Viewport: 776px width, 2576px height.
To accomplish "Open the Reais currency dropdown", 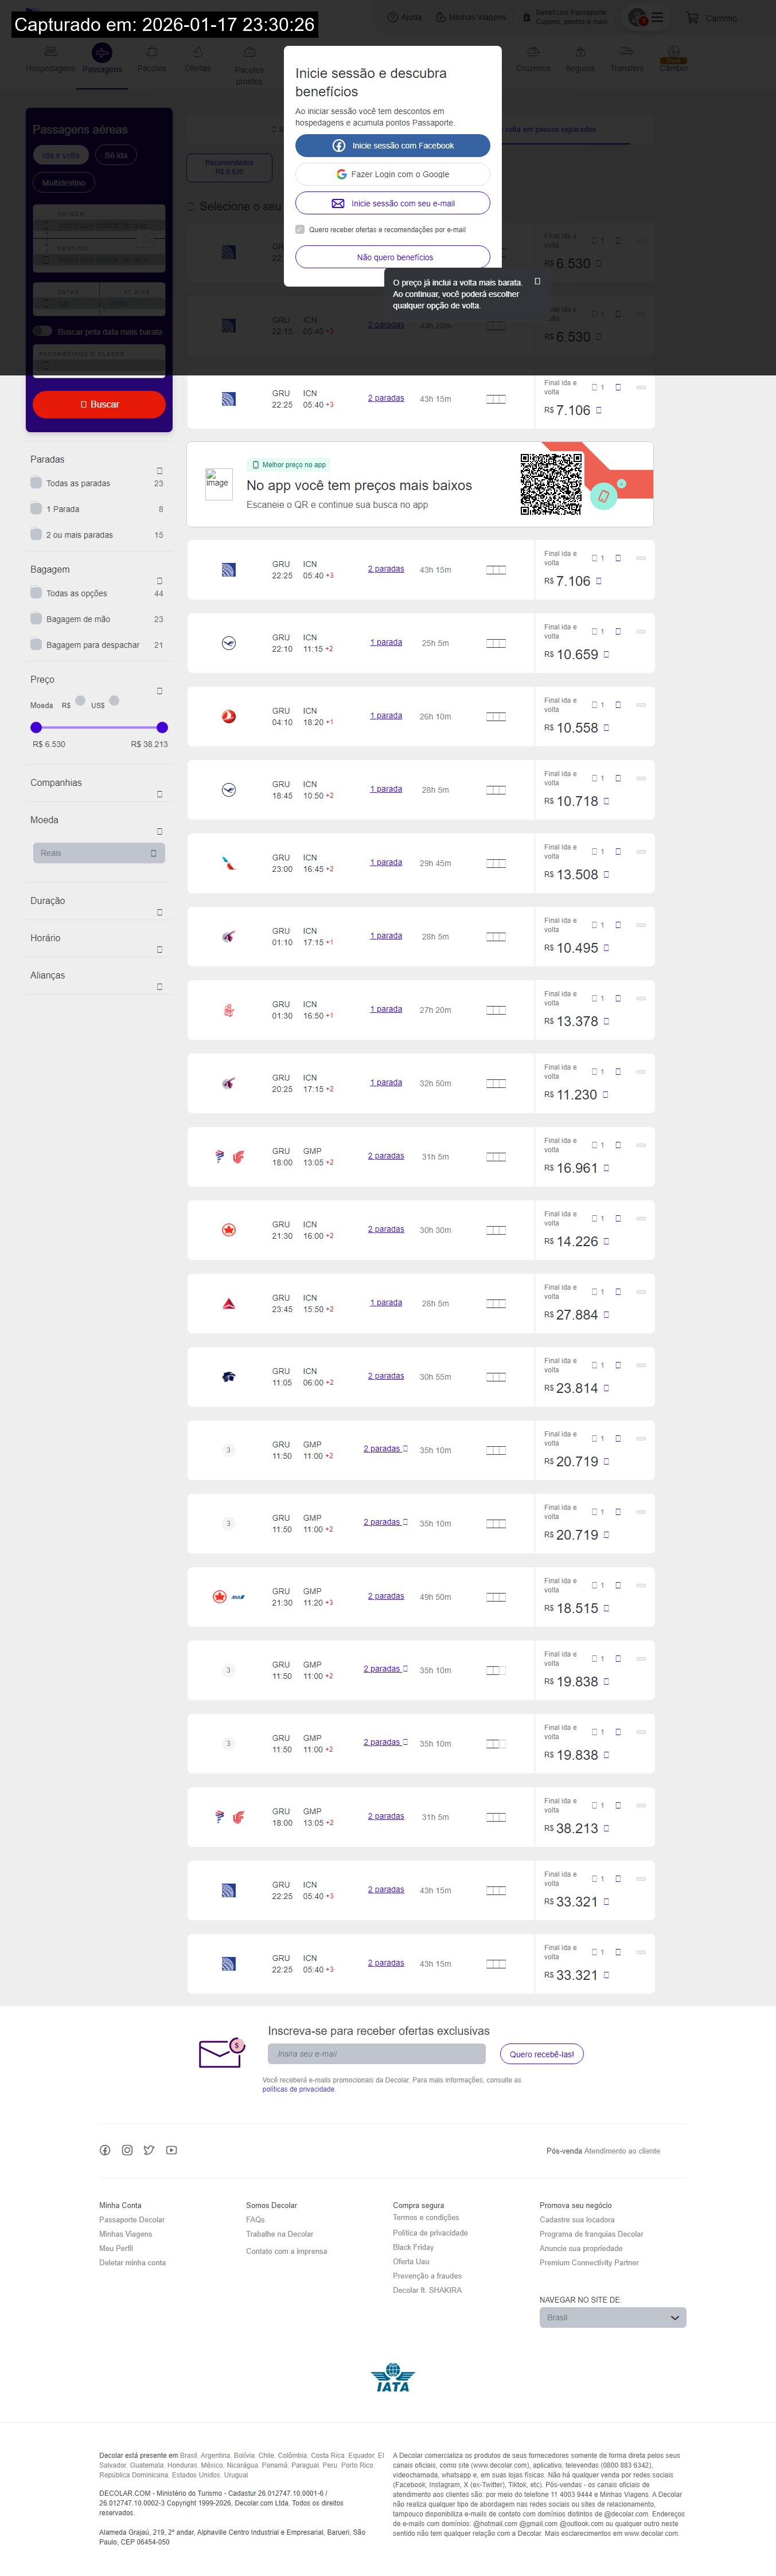I will (99, 853).
